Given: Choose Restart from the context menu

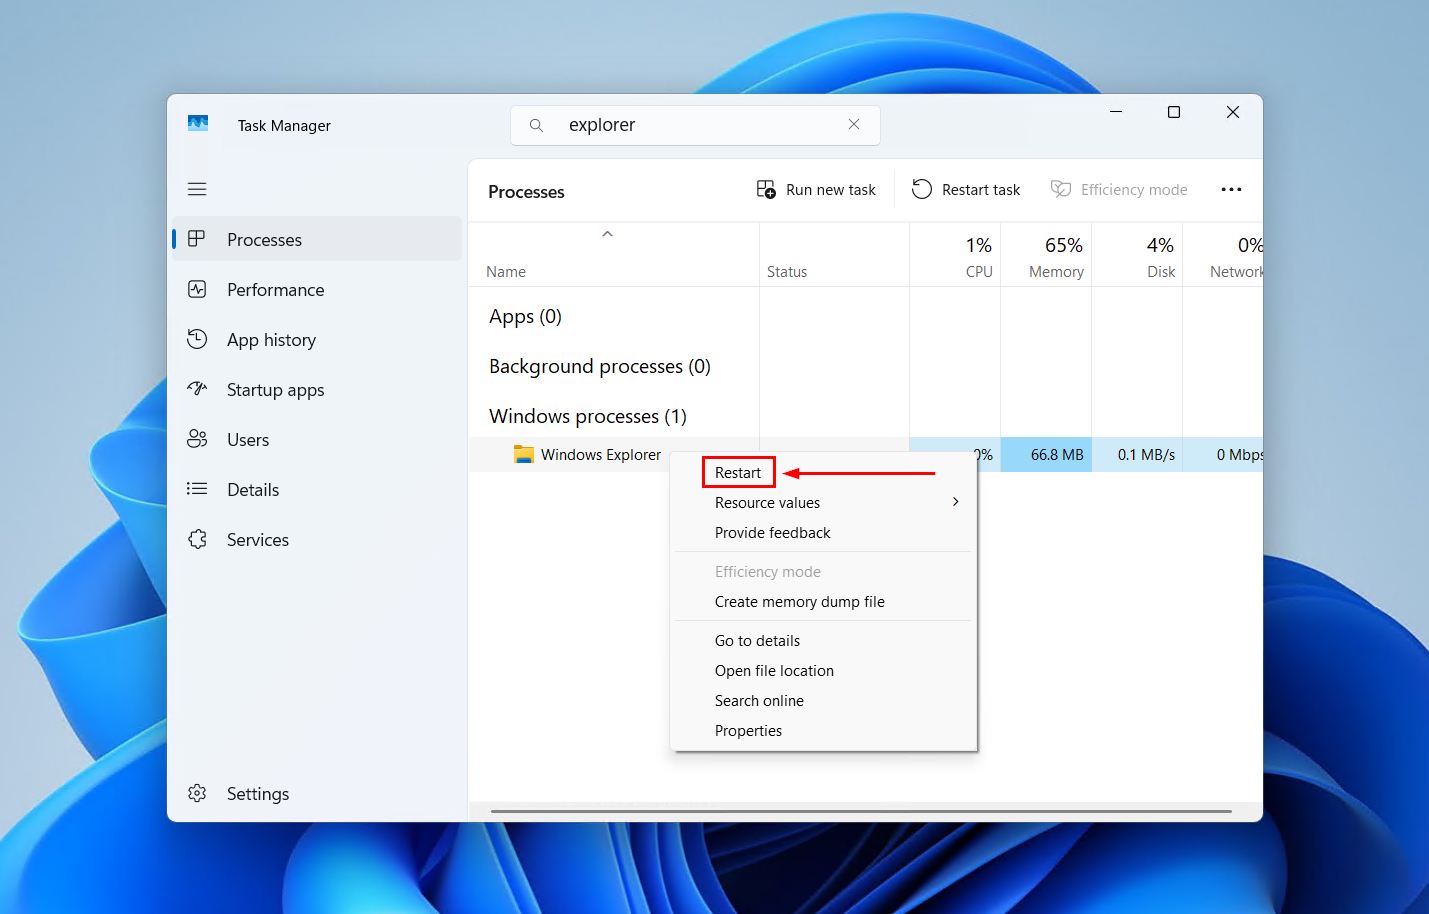Looking at the screenshot, I should 738,472.
